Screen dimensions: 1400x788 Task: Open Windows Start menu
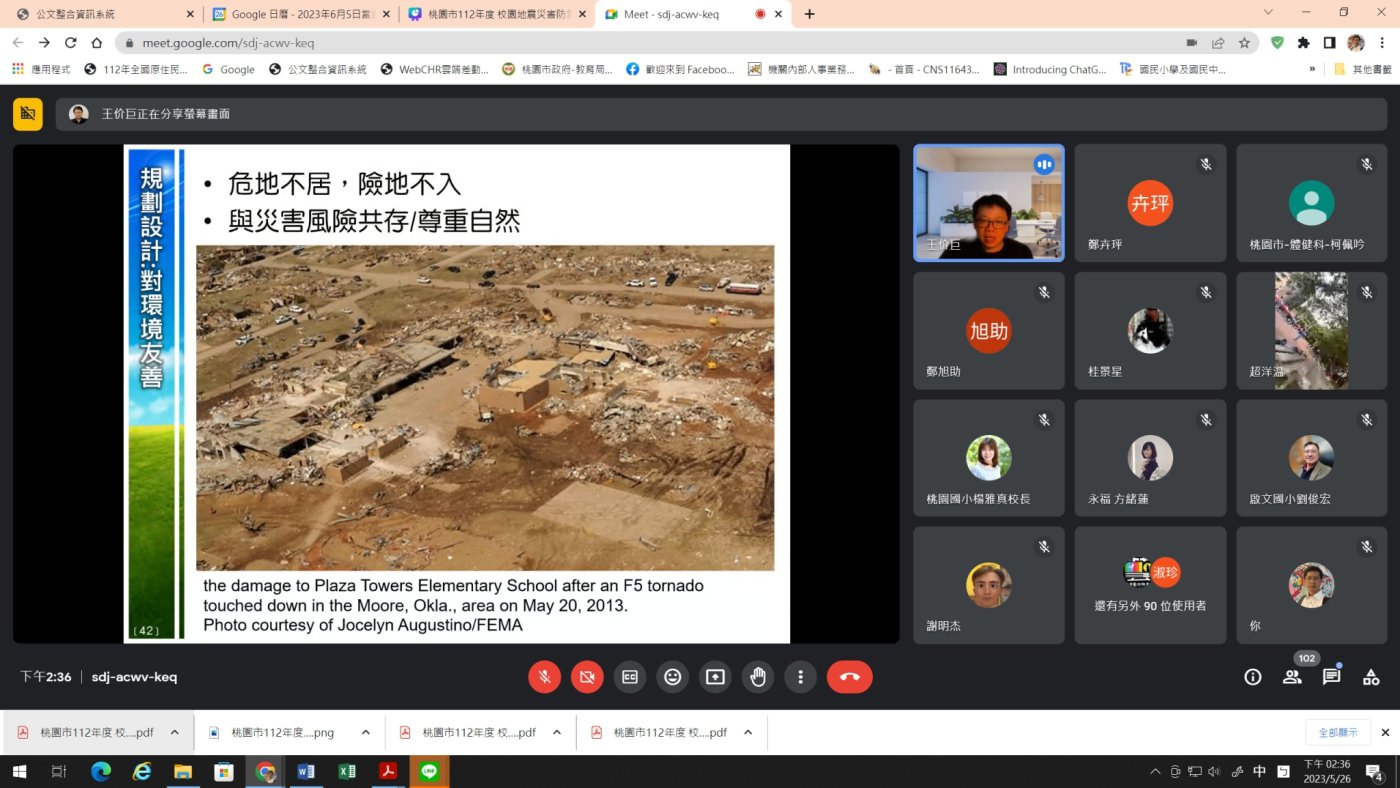[18, 771]
